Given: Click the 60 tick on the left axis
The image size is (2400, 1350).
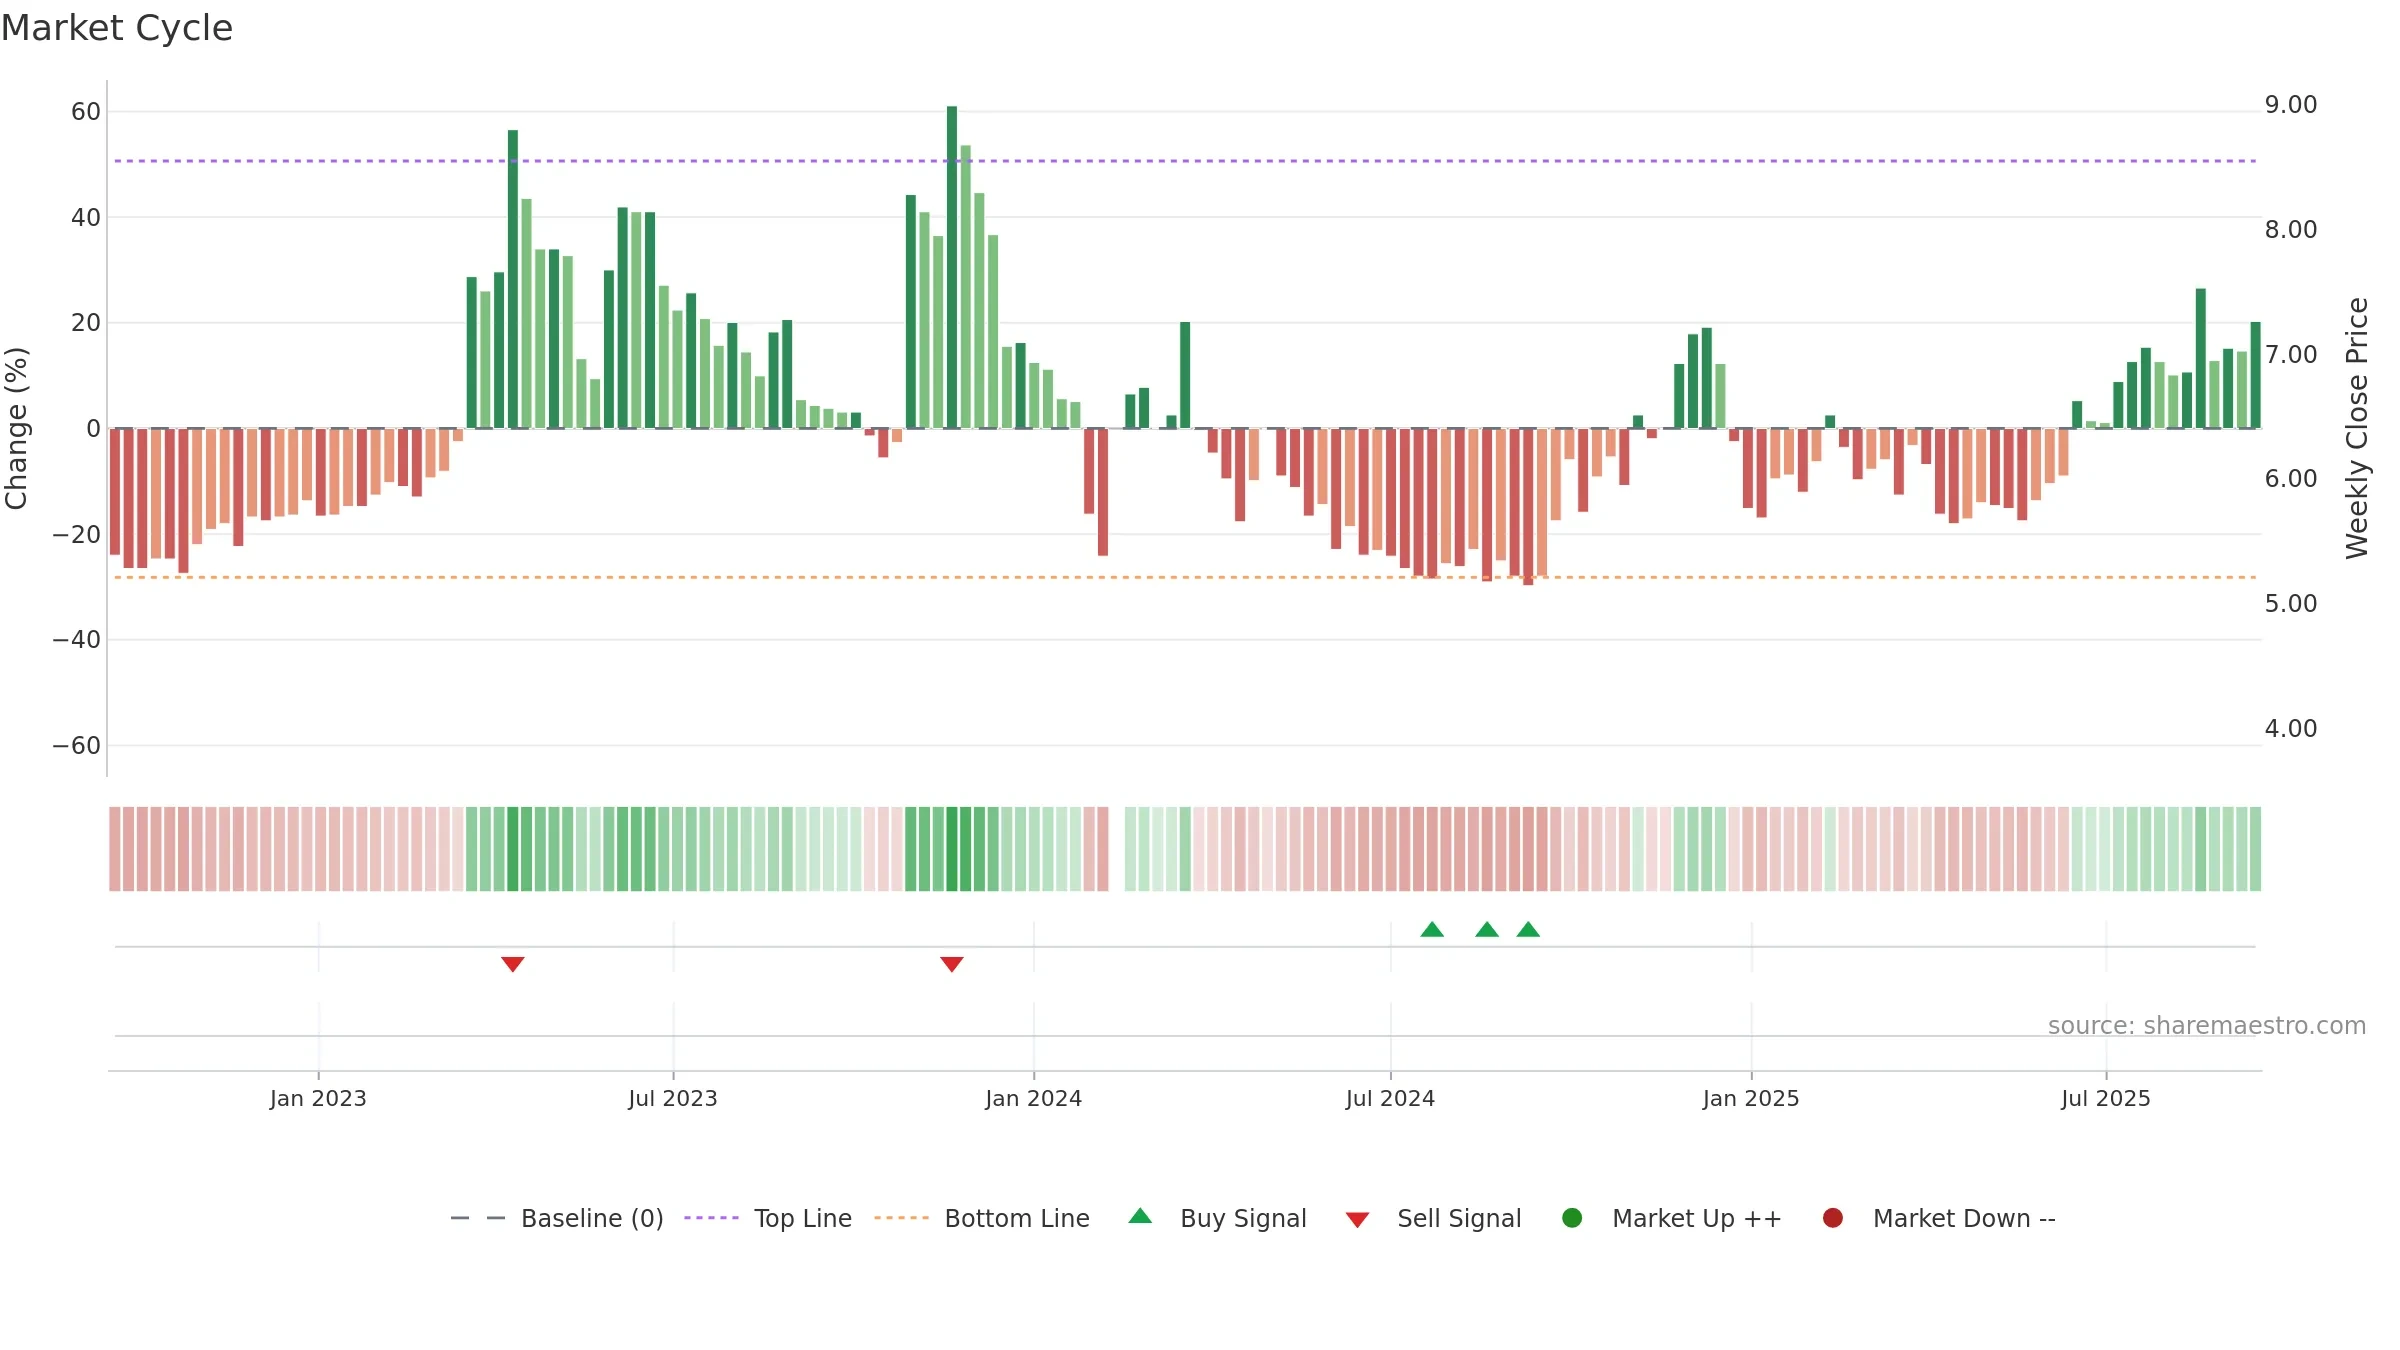Looking at the screenshot, I should coord(86,111).
